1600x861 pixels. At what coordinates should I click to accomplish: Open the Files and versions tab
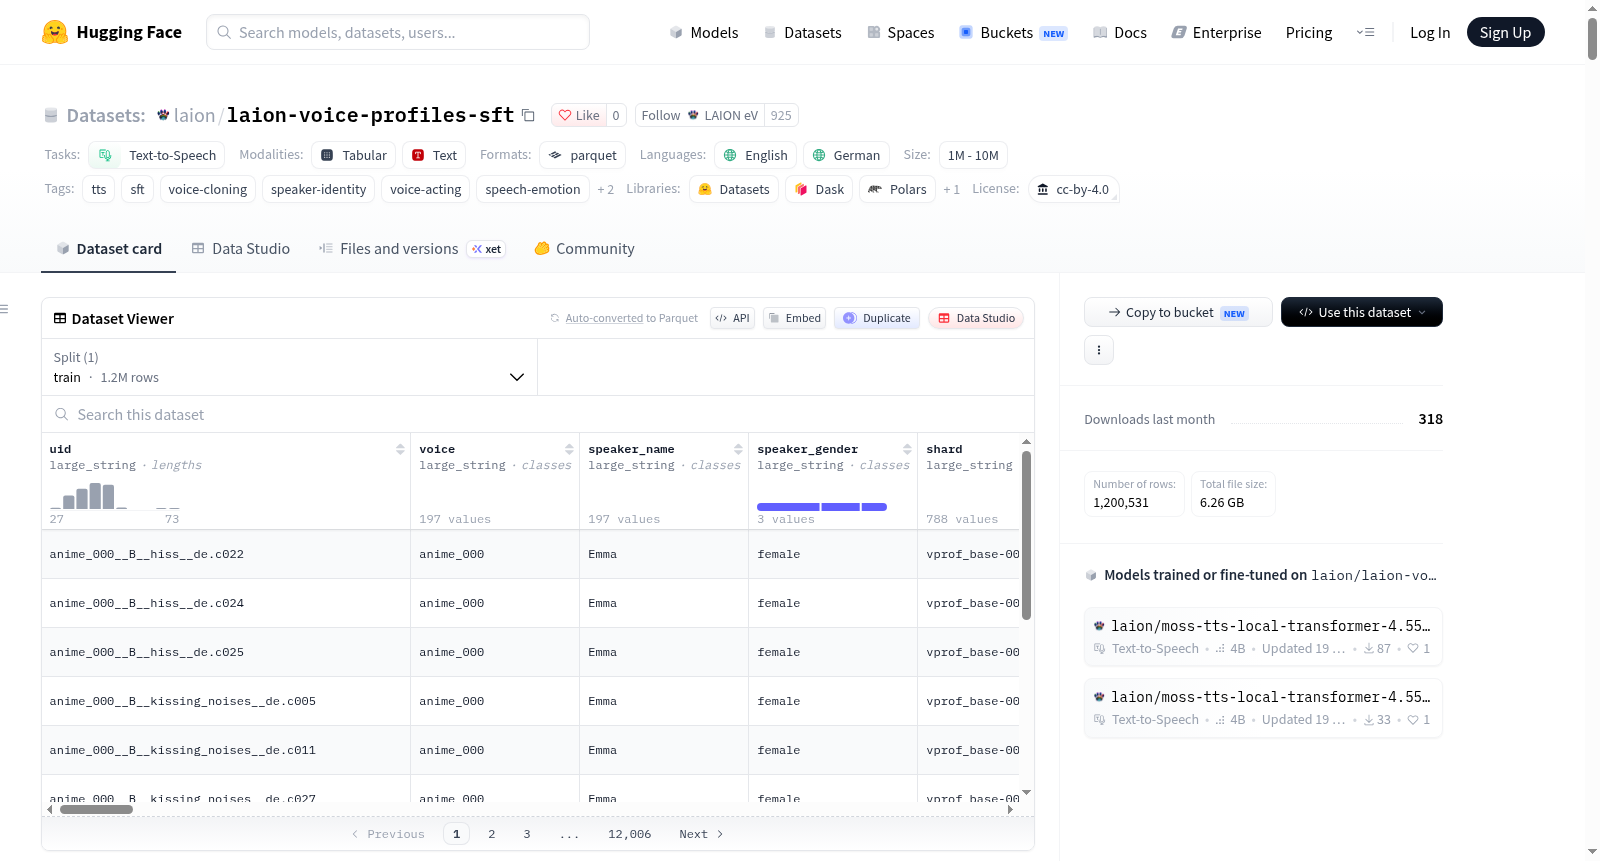pos(412,249)
